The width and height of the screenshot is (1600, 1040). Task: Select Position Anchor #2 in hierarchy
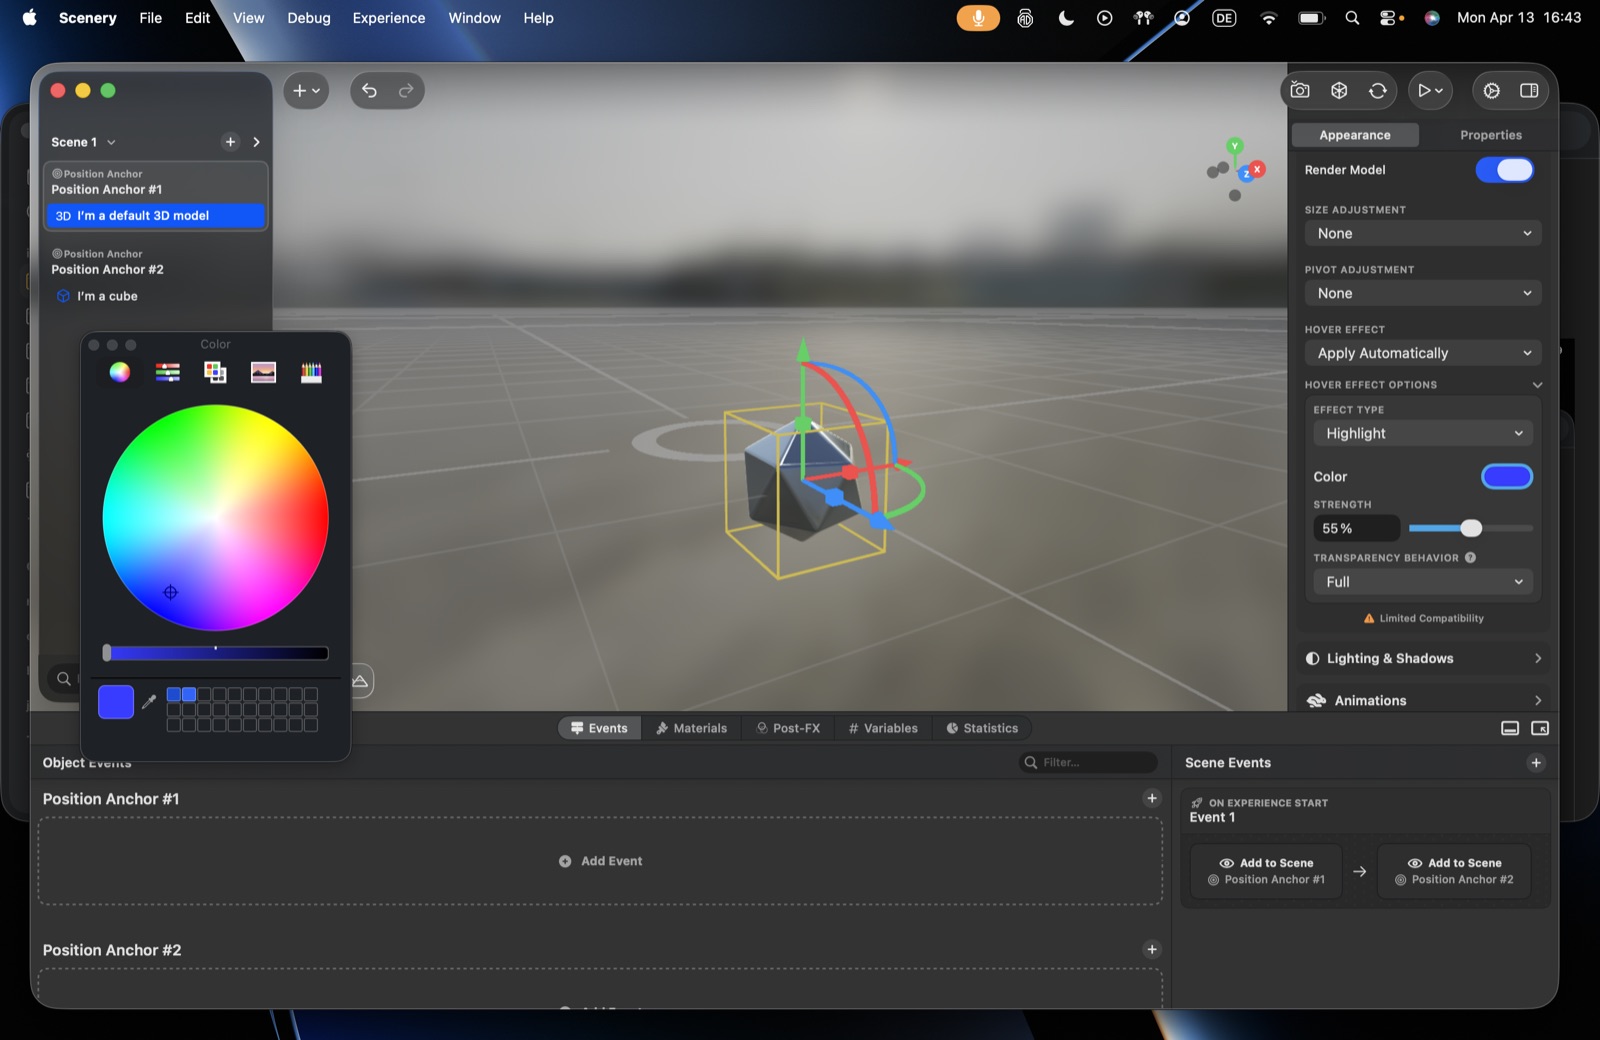click(156, 262)
